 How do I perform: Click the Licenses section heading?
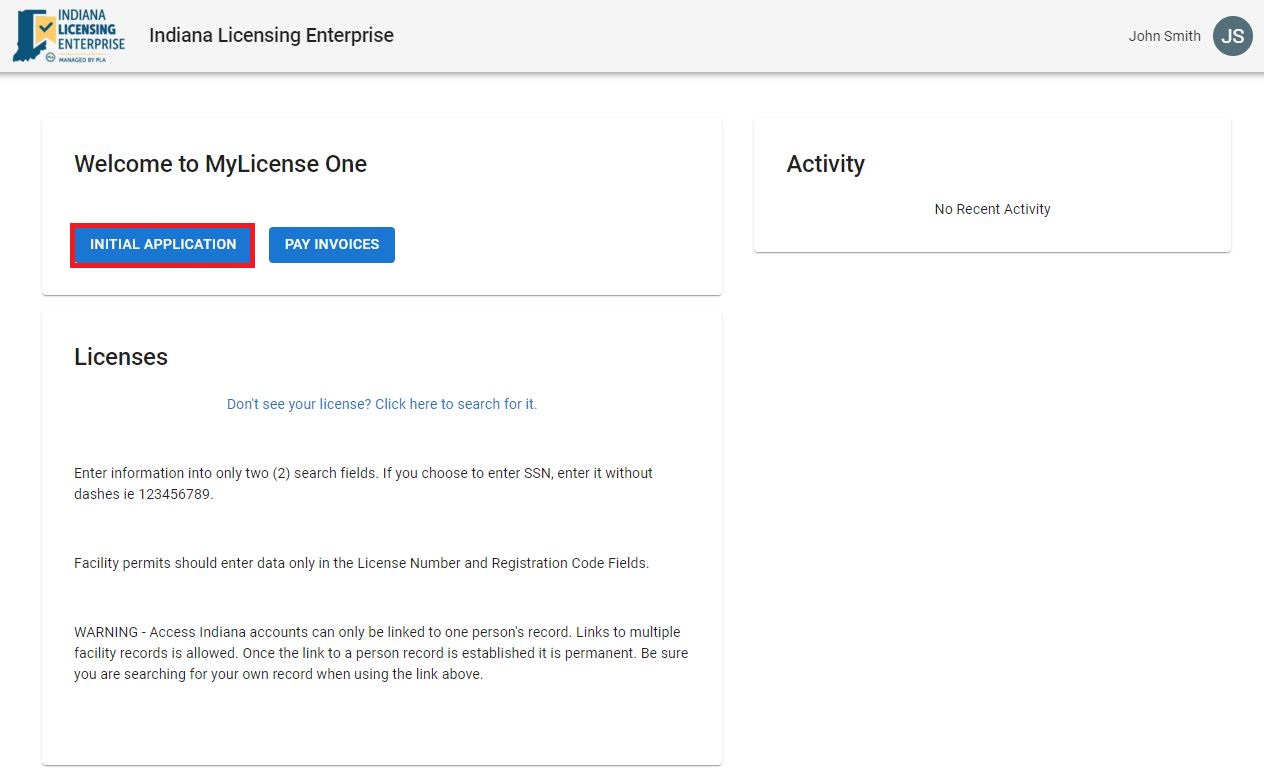pyautogui.click(x=121, y=357)
